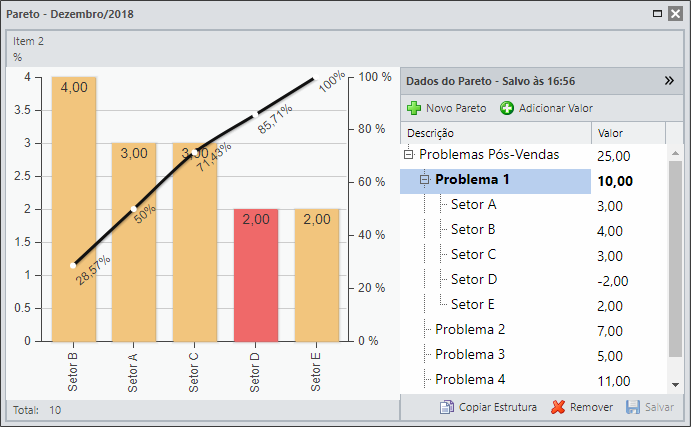The height and width of the screenshot is (427, 691).
Task: Click the Descrição column header
Action: click(x=496, y=133)
